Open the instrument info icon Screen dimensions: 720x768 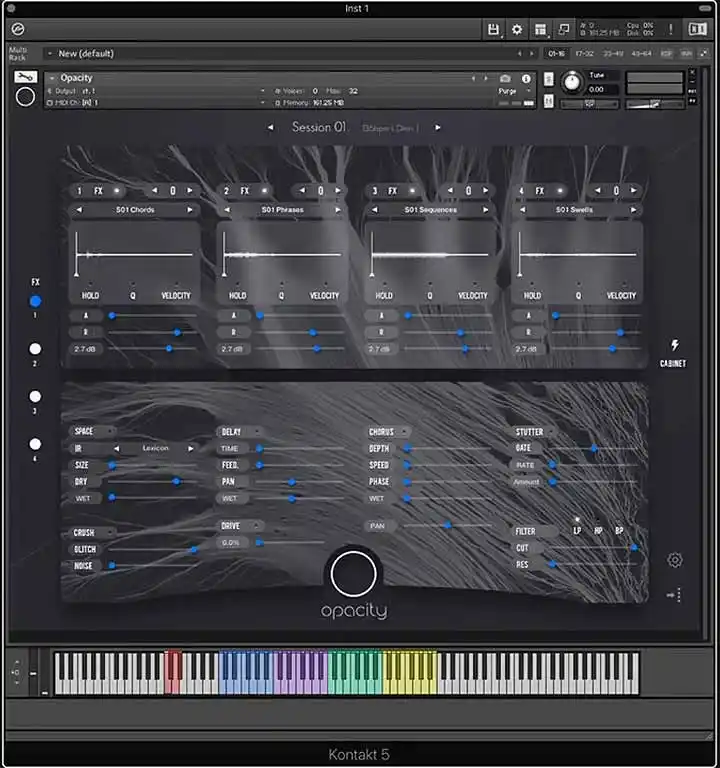526,78
